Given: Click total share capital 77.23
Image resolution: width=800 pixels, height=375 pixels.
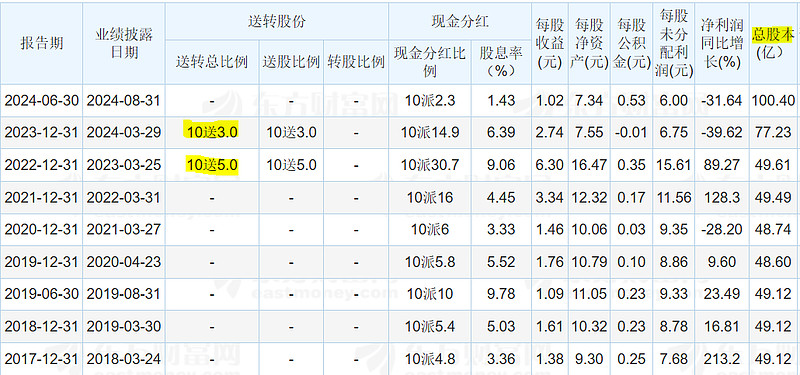Looking at the screenshot, I should click(x=774, y=133).
